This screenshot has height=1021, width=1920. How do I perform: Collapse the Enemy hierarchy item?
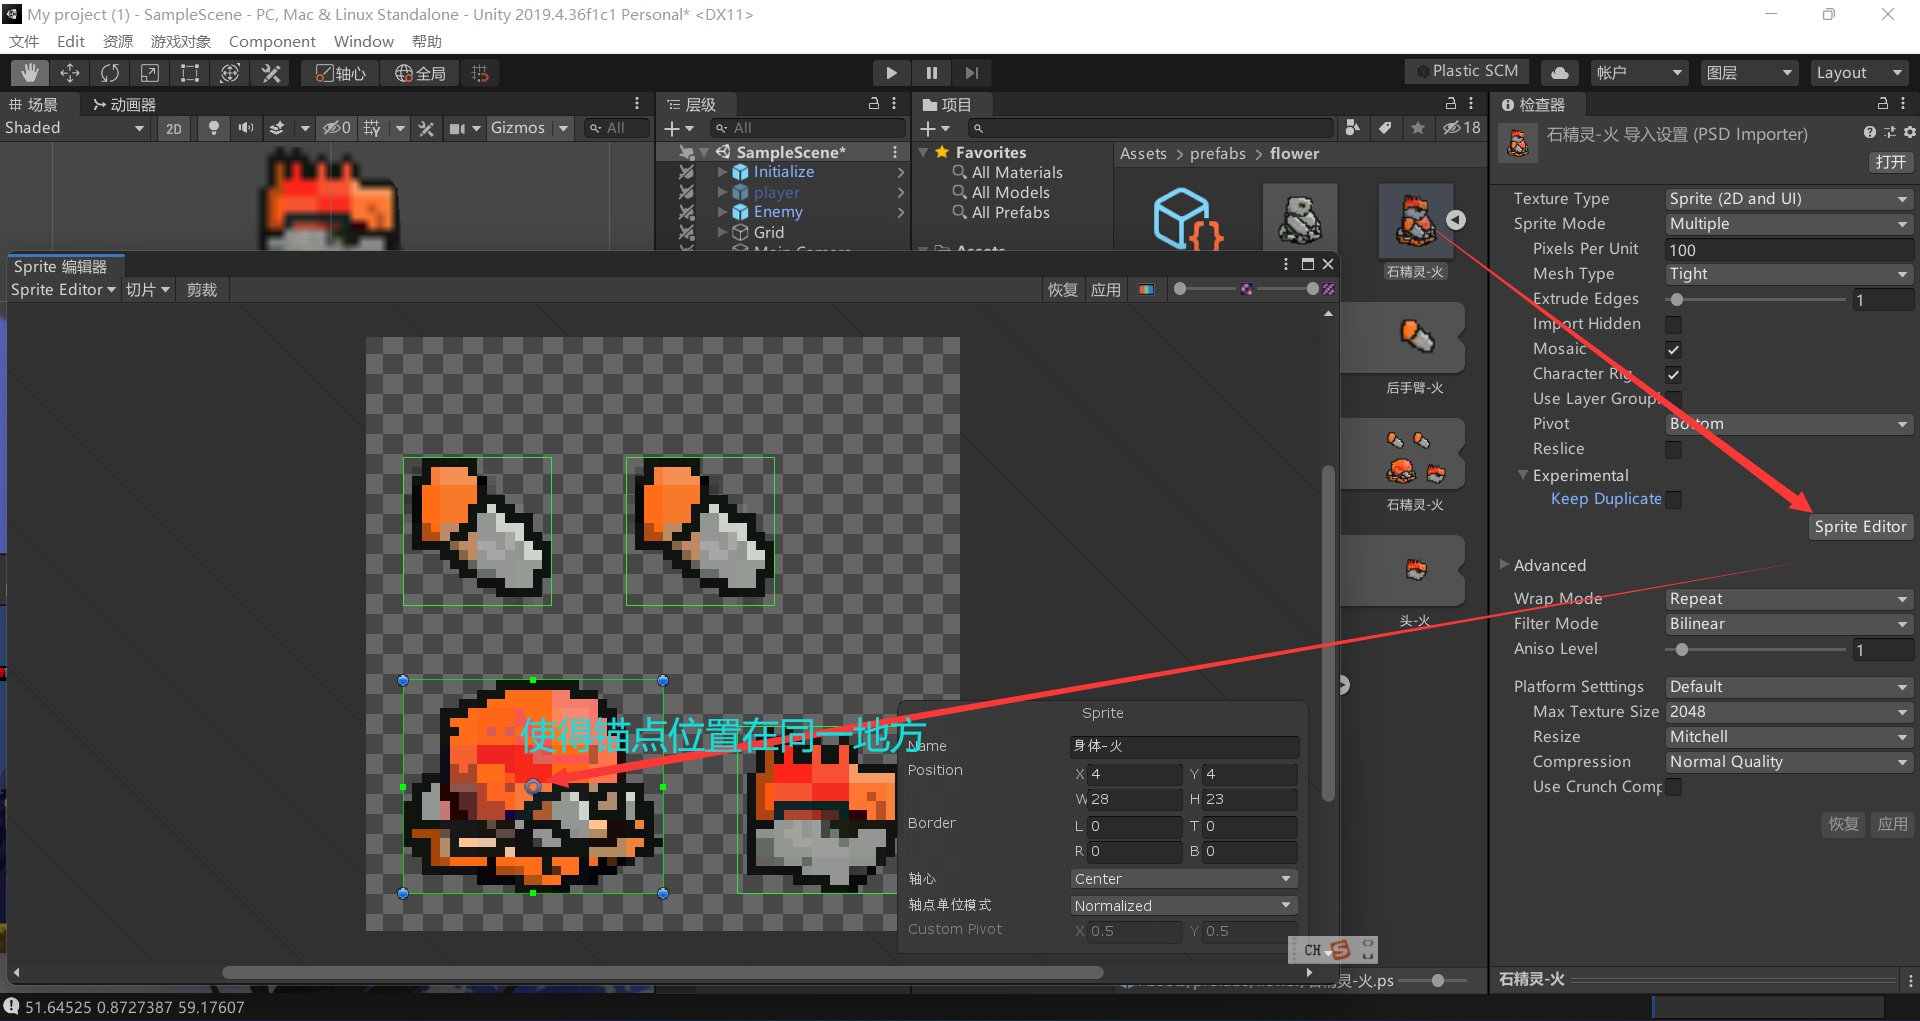(x=723, y=212)
